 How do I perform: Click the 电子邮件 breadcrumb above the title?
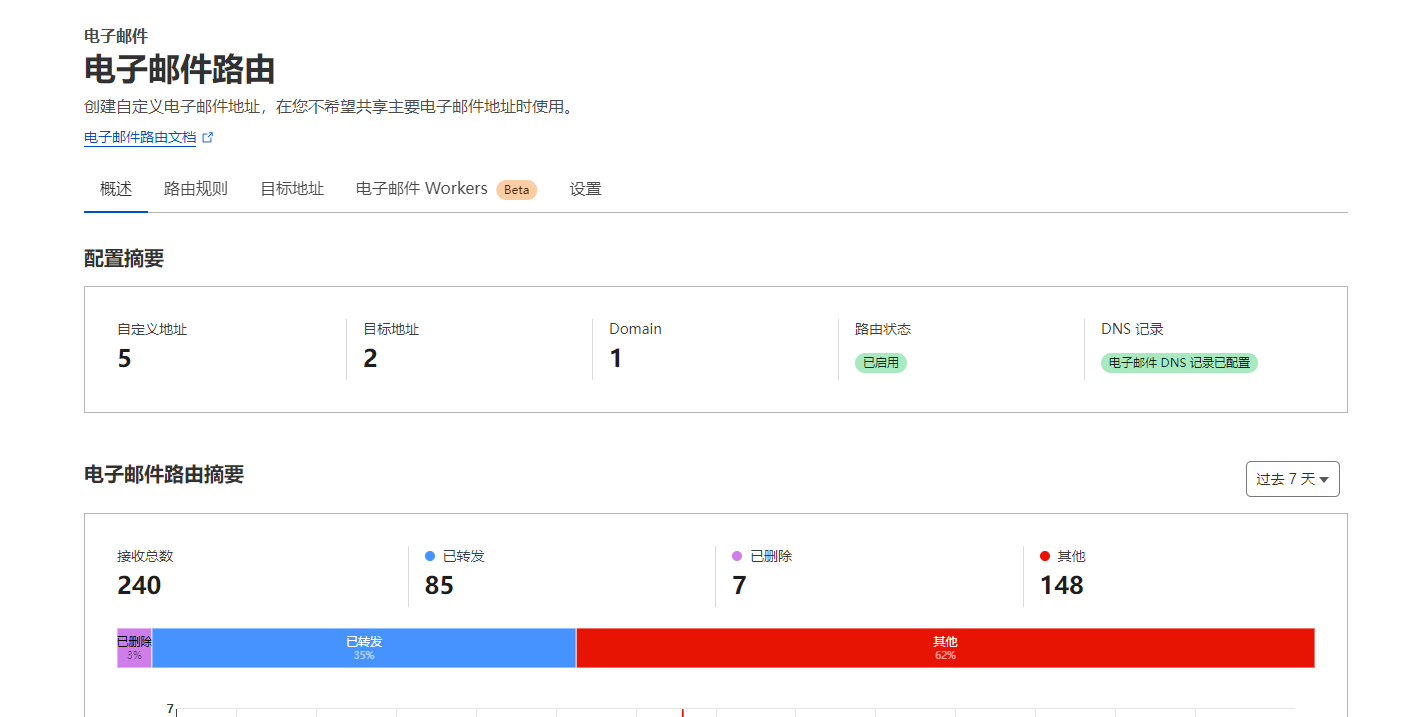[x=116, y=36]
